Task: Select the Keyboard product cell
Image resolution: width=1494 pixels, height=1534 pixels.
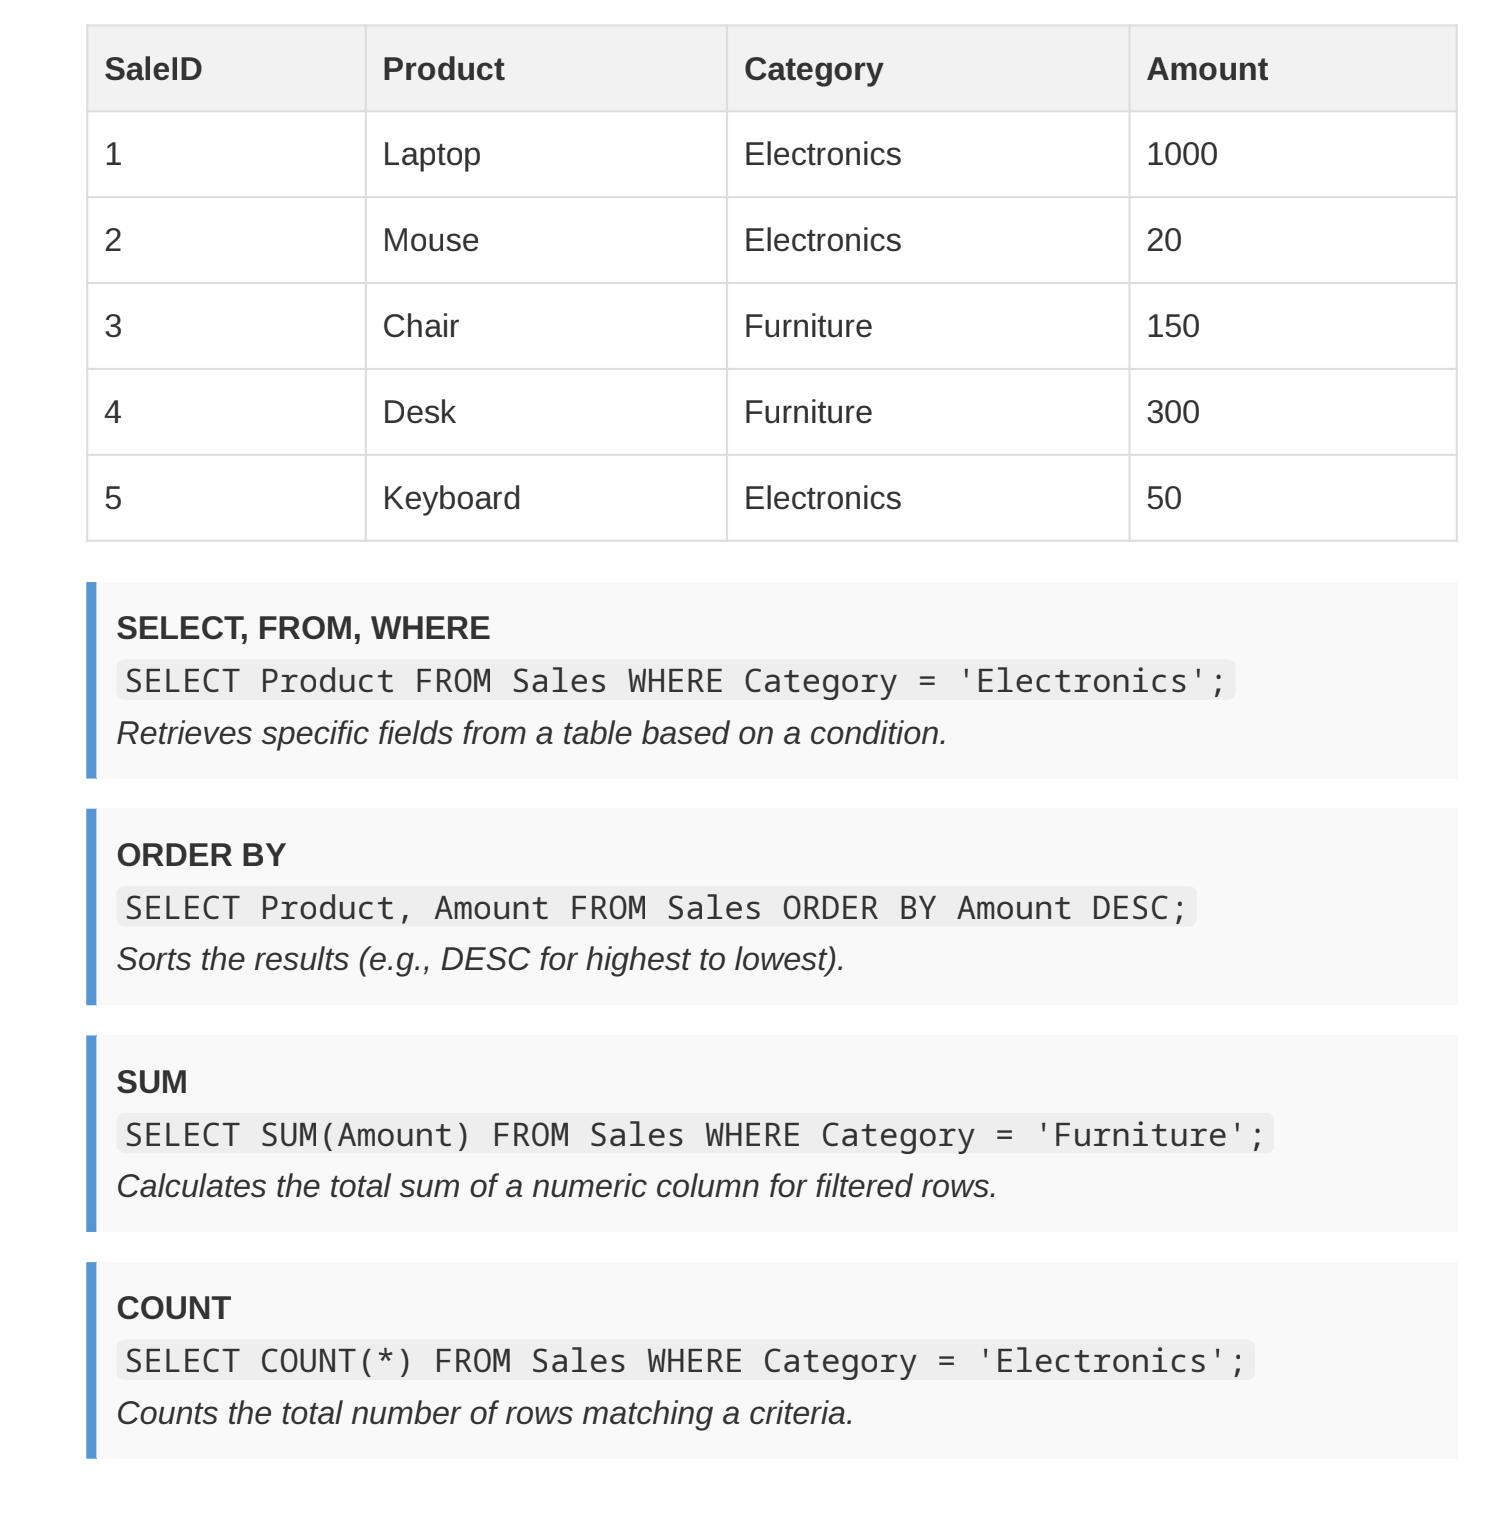Action: pyautogui.click(x=546, y=498)
